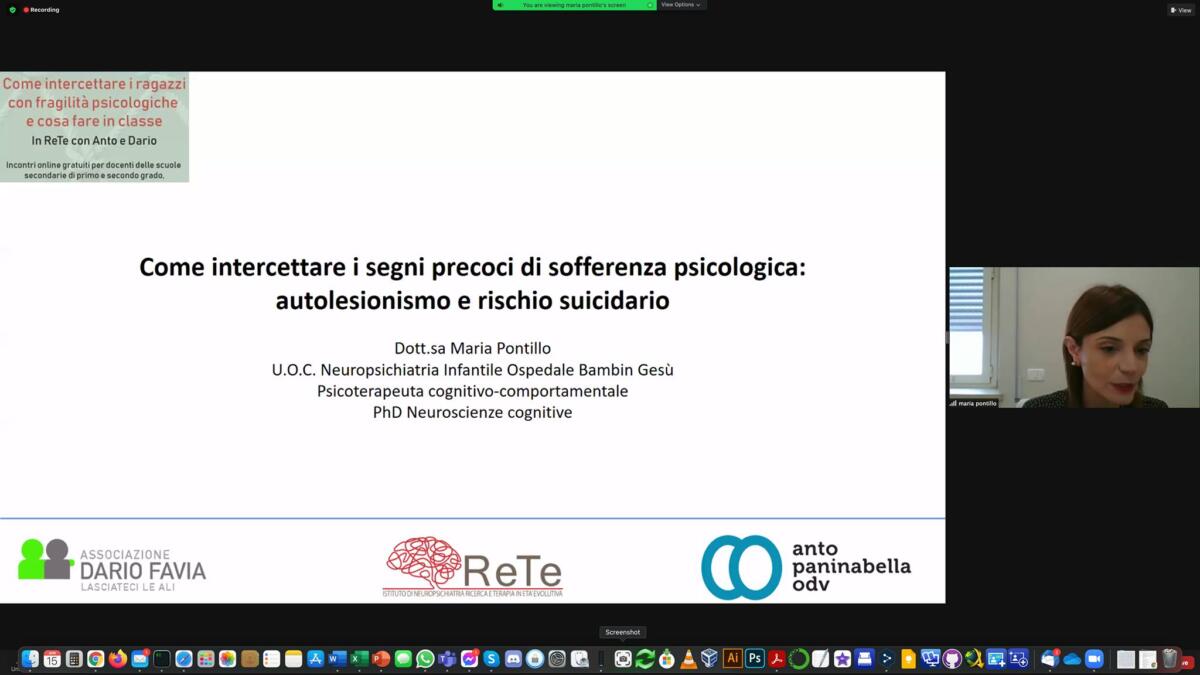
Task: Open Messenger from the Dock
Action: coord(469,659)
